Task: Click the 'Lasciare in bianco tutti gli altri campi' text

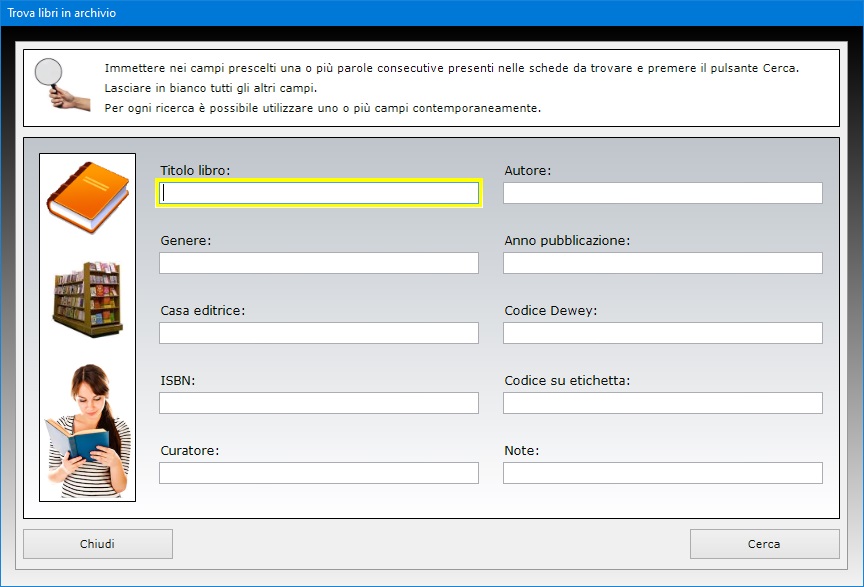Action: (210, 88)
